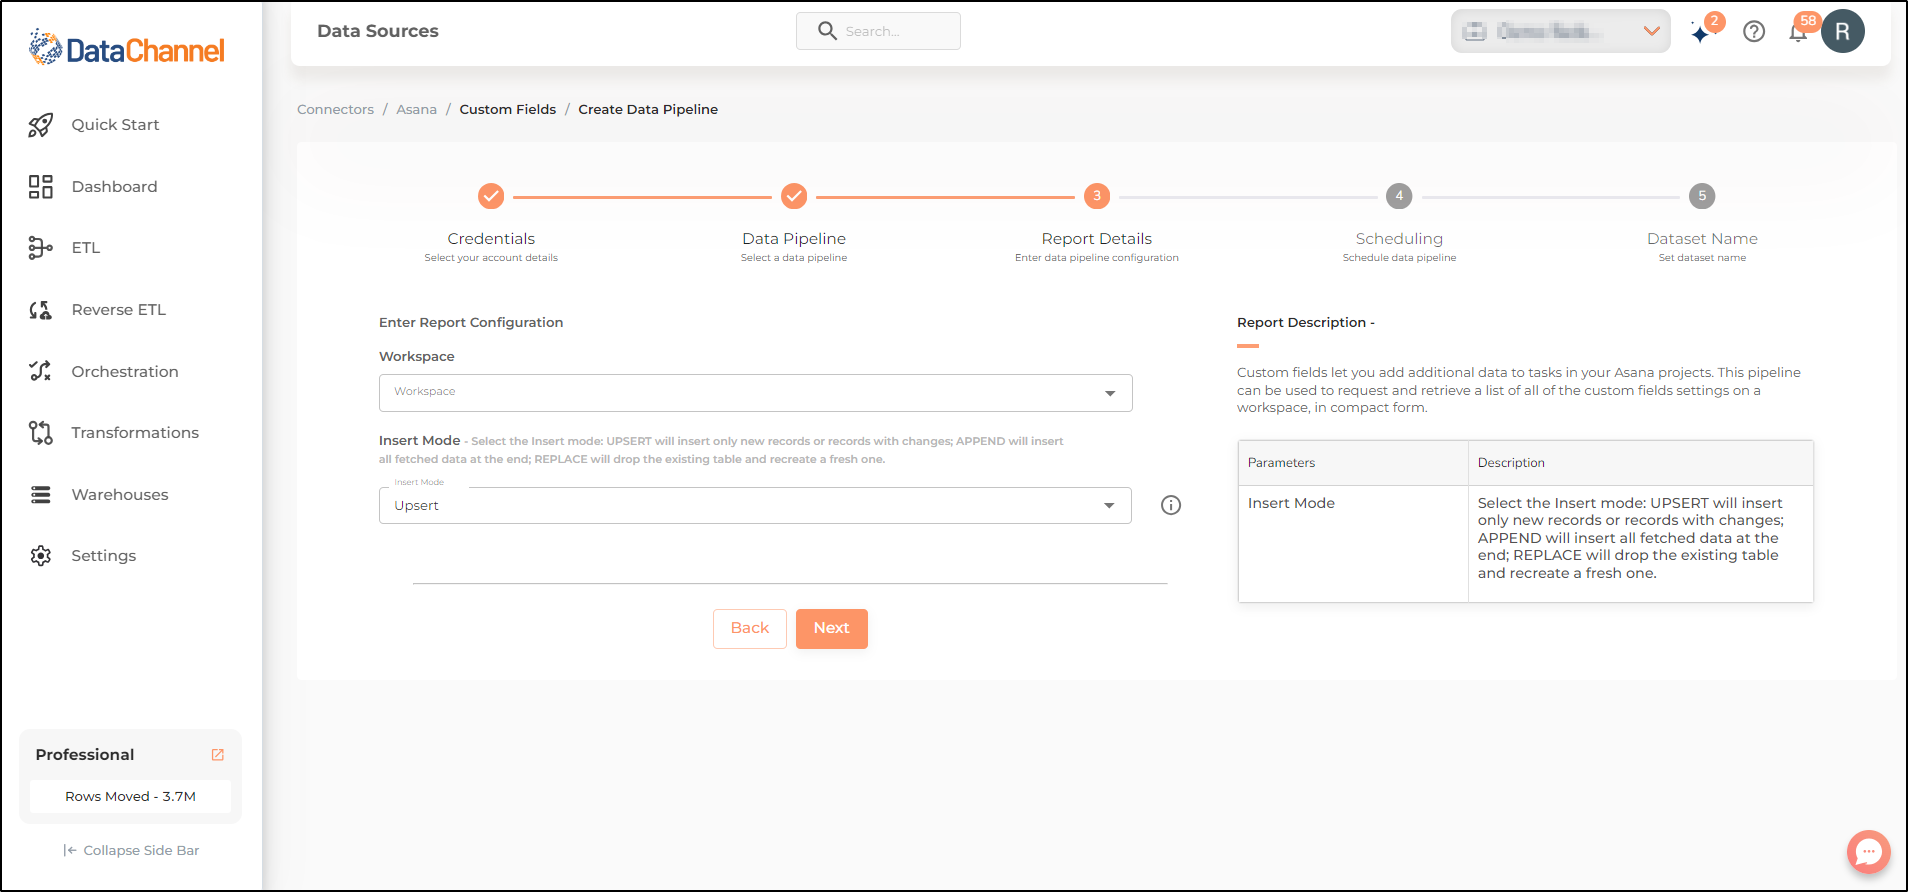Open the chat support bubble

tap(1868, 852)
